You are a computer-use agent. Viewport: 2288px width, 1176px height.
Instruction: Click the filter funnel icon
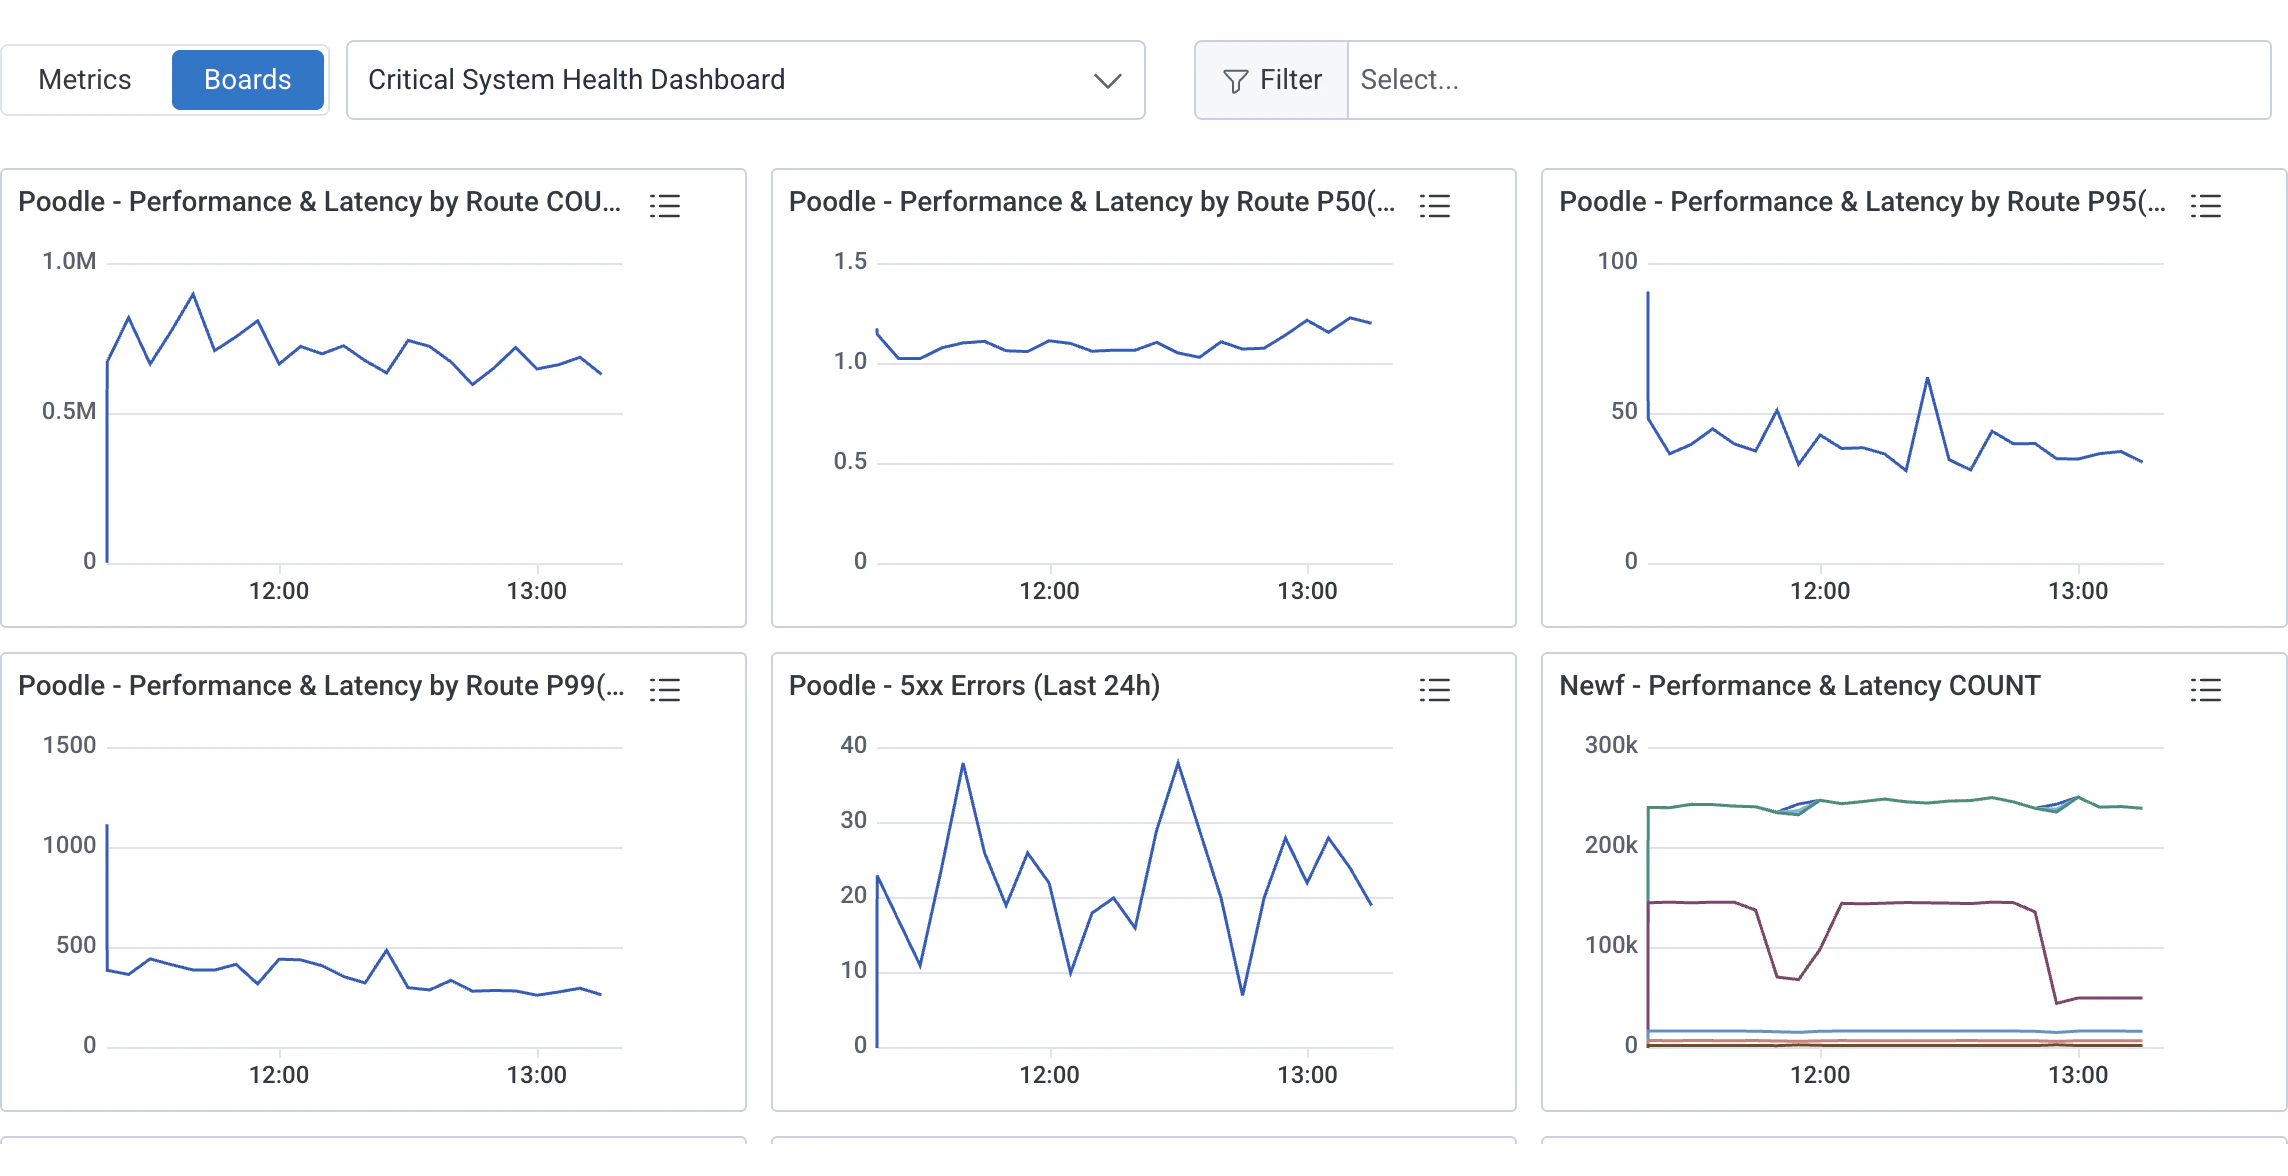pos(1236,79)
